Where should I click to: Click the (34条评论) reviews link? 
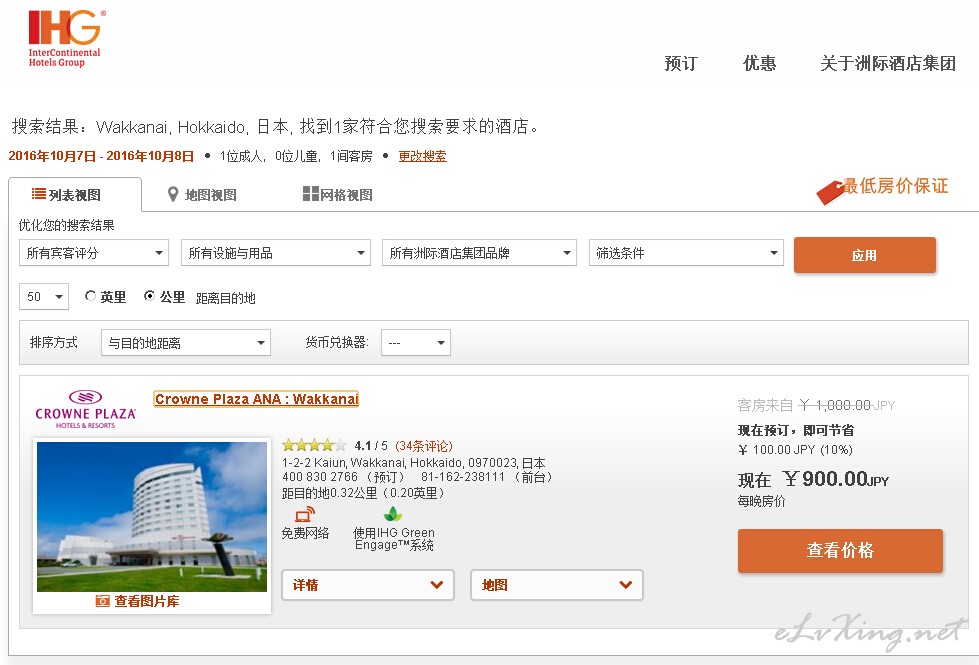coord(424,446)
